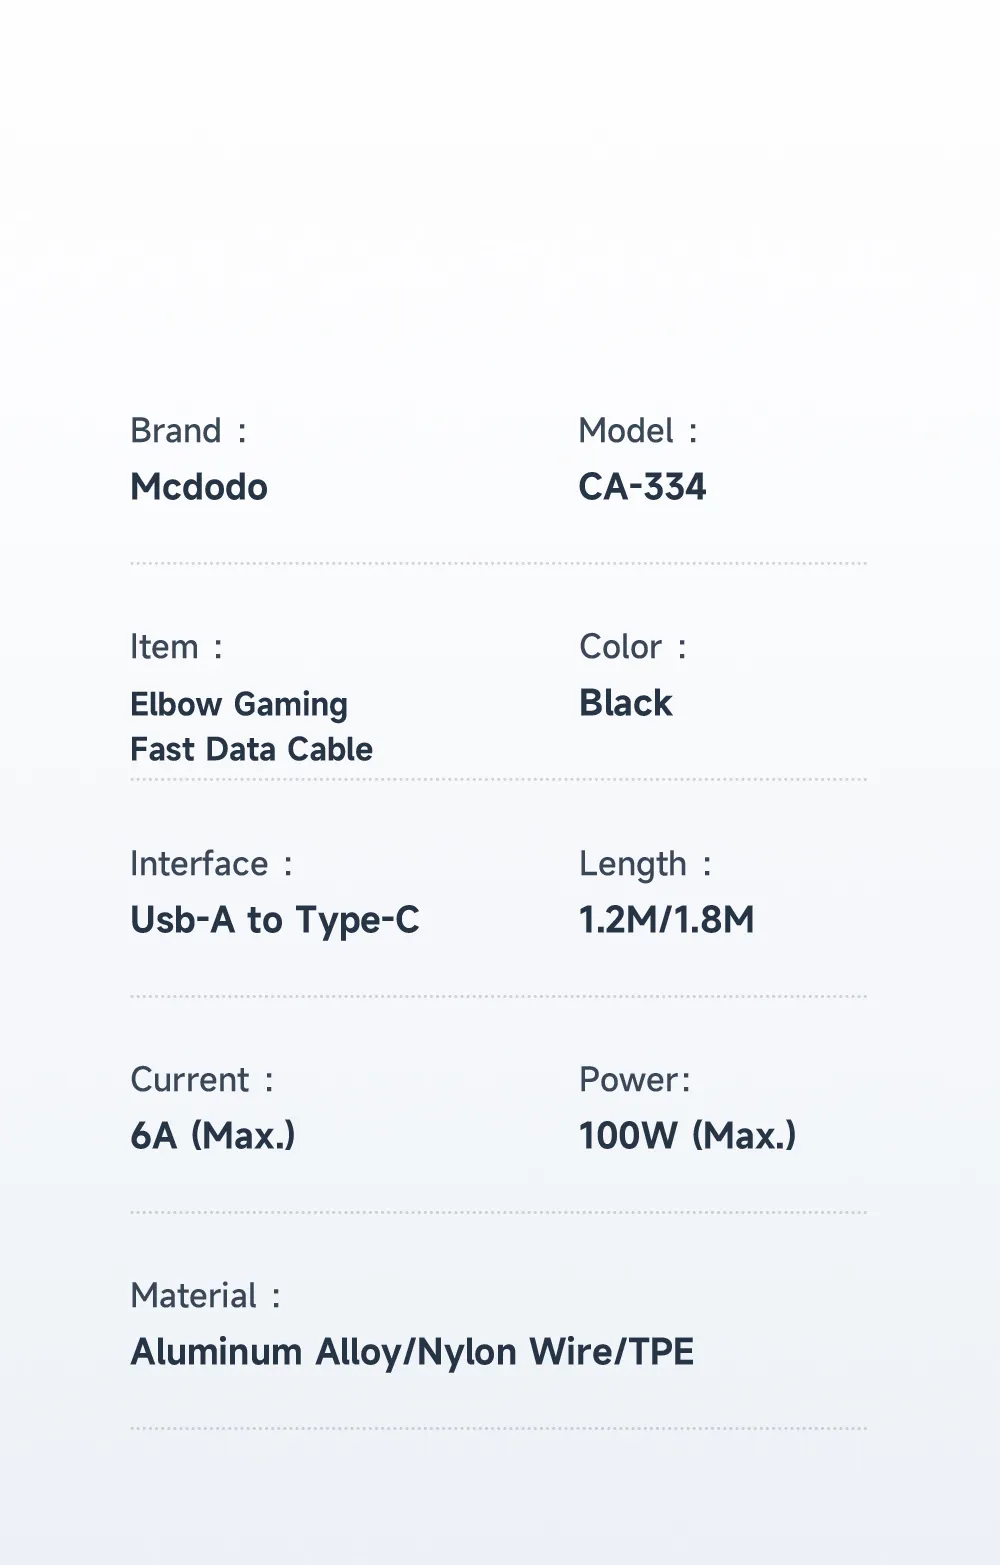
Task: Click the Brand label
Action: (188, 431)
